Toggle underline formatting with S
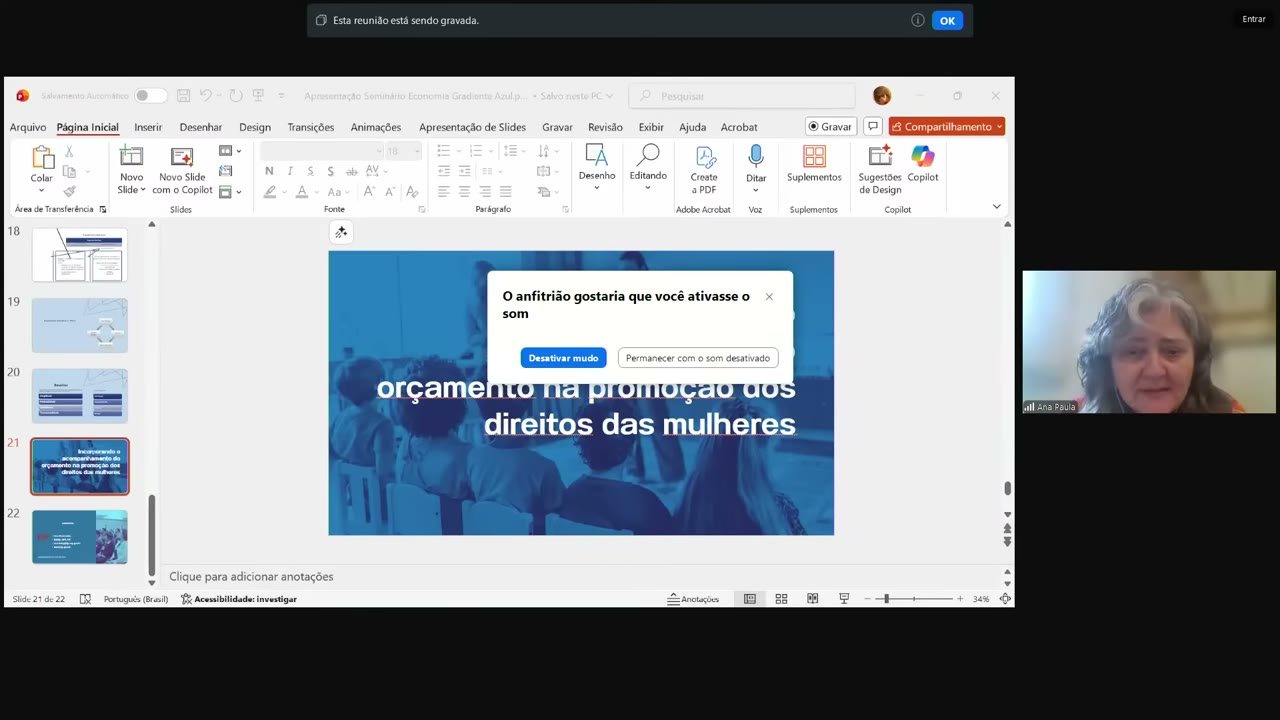This screenshot has width=1280, height=720. (310, 171)
